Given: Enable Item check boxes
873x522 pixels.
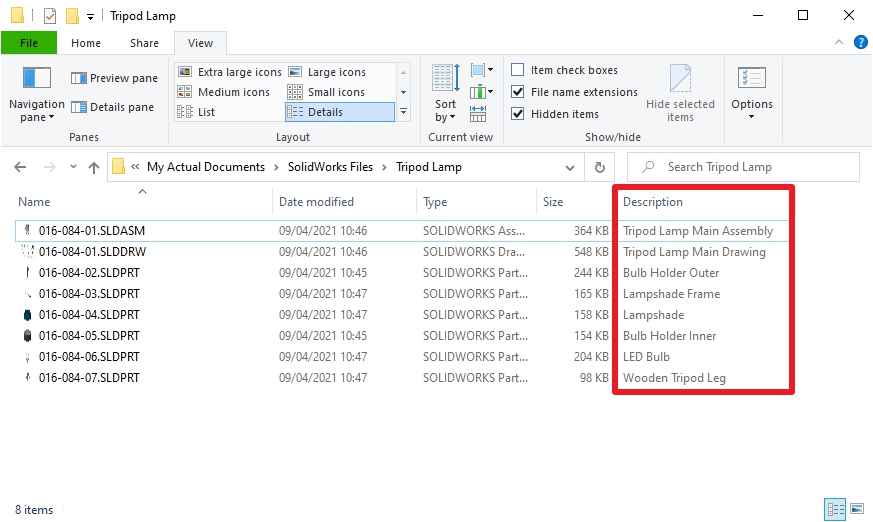Looking at the screenshot, I should [x=518, y=70].
